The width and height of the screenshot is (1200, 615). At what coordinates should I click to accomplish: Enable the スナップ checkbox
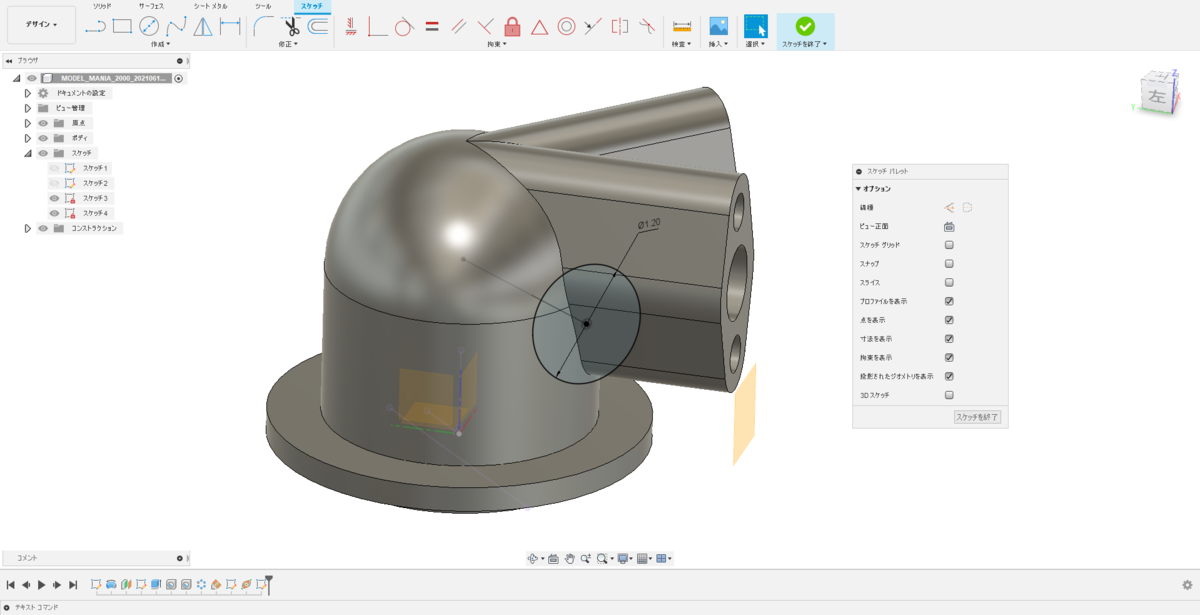click(x=949, y=264)
